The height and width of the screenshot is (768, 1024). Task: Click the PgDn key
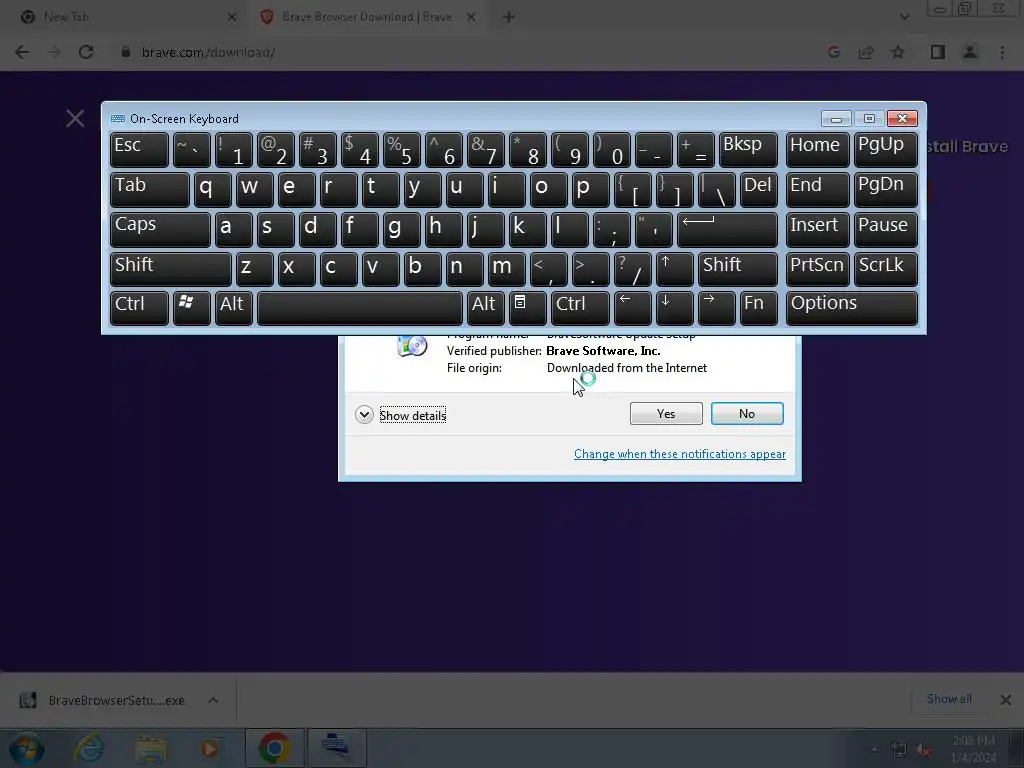(885, 189)
